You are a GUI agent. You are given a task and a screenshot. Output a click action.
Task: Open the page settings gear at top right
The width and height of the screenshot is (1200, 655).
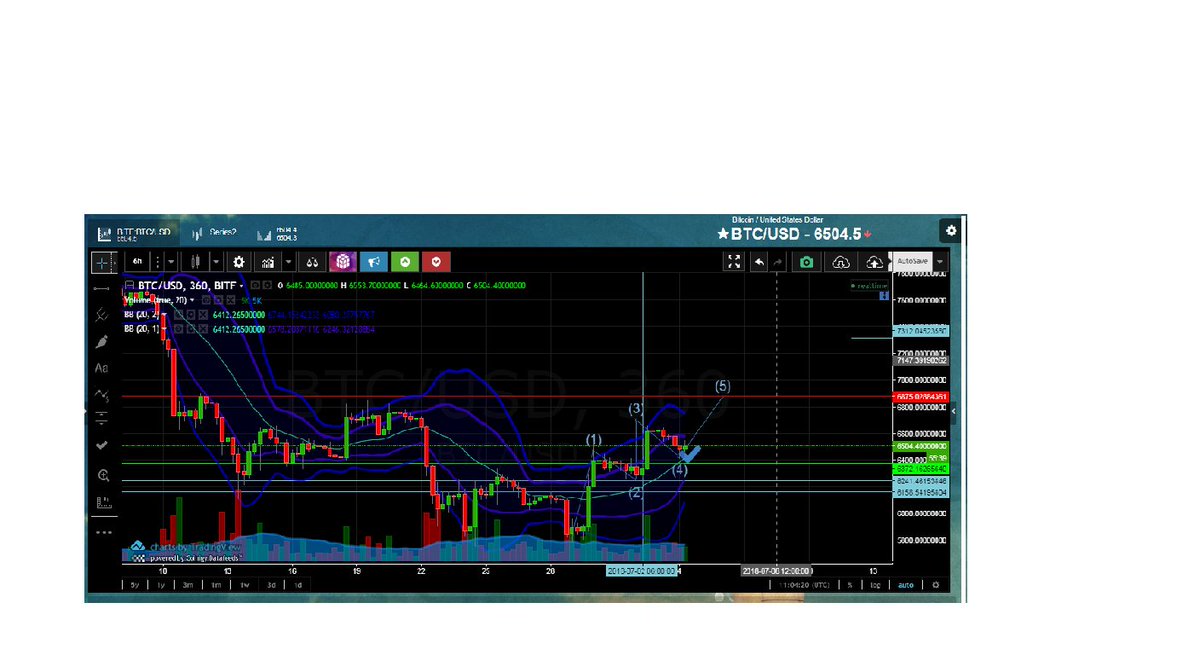point(951,231)
